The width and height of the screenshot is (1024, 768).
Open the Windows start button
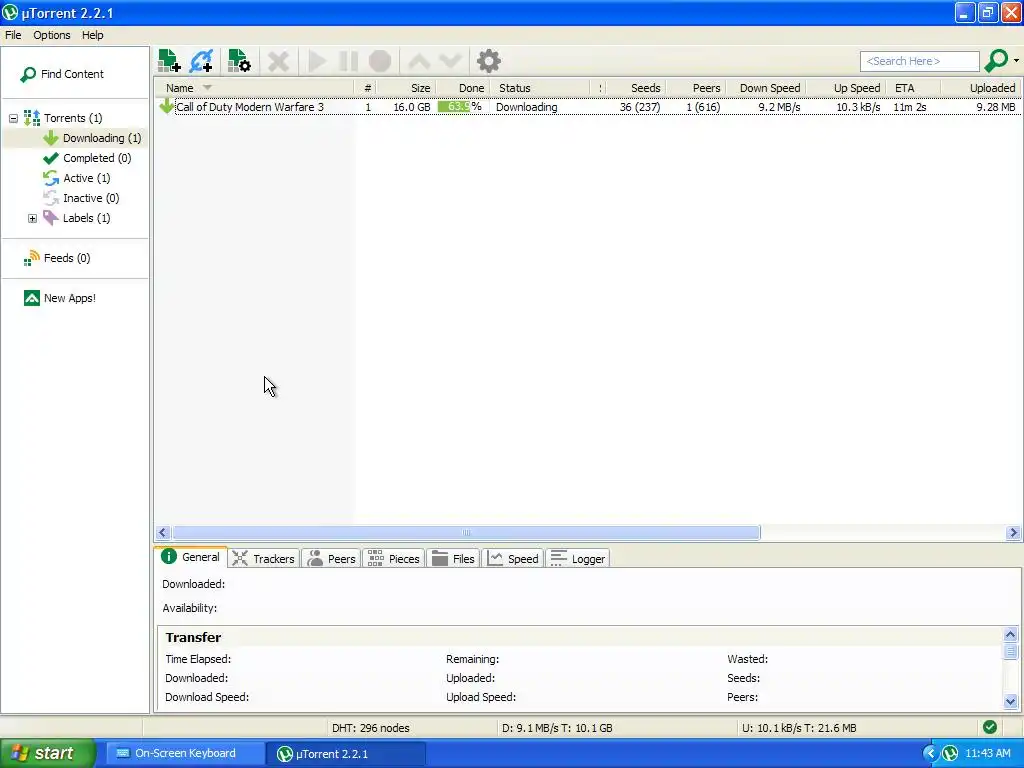[48, 754]
